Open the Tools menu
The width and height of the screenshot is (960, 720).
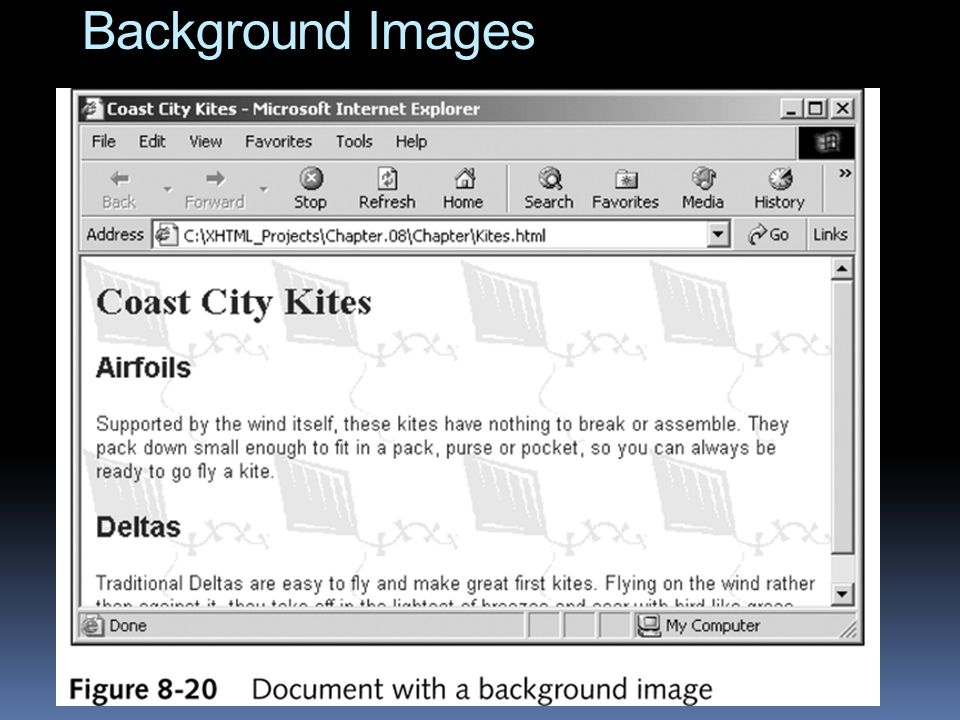[354, 142]
